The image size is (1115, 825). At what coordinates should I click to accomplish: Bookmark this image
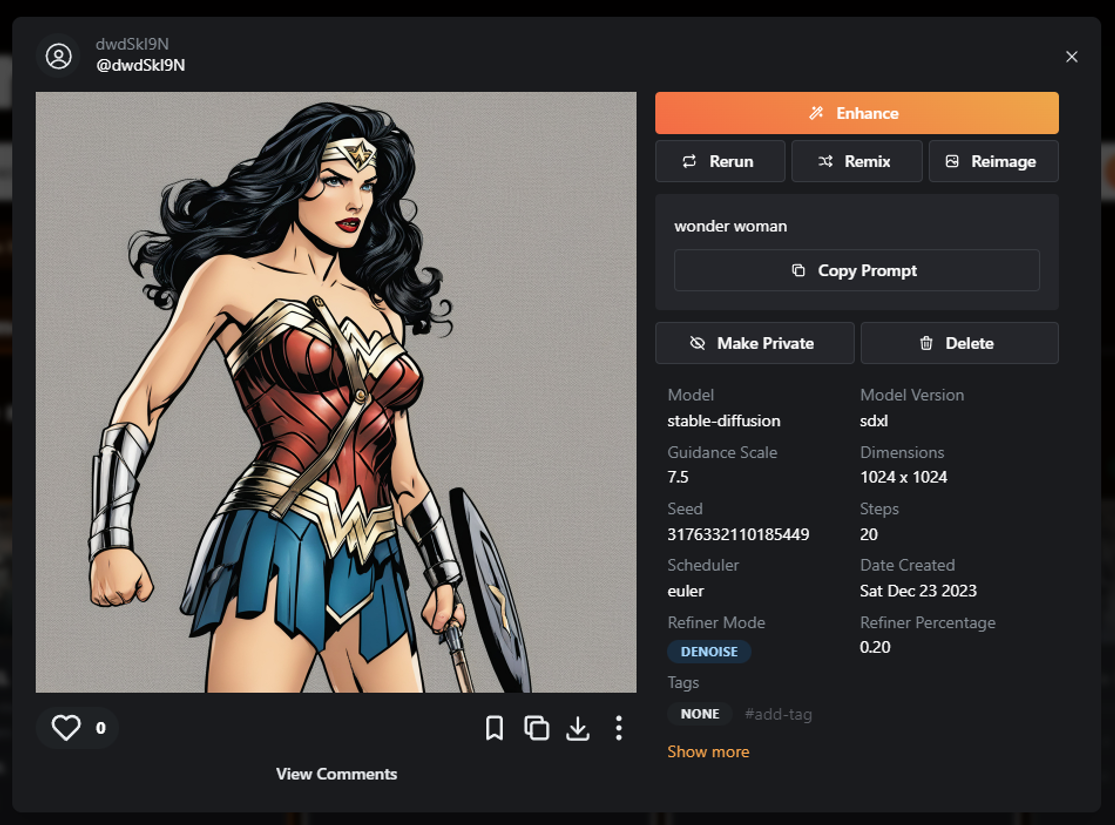pos(494,728)
